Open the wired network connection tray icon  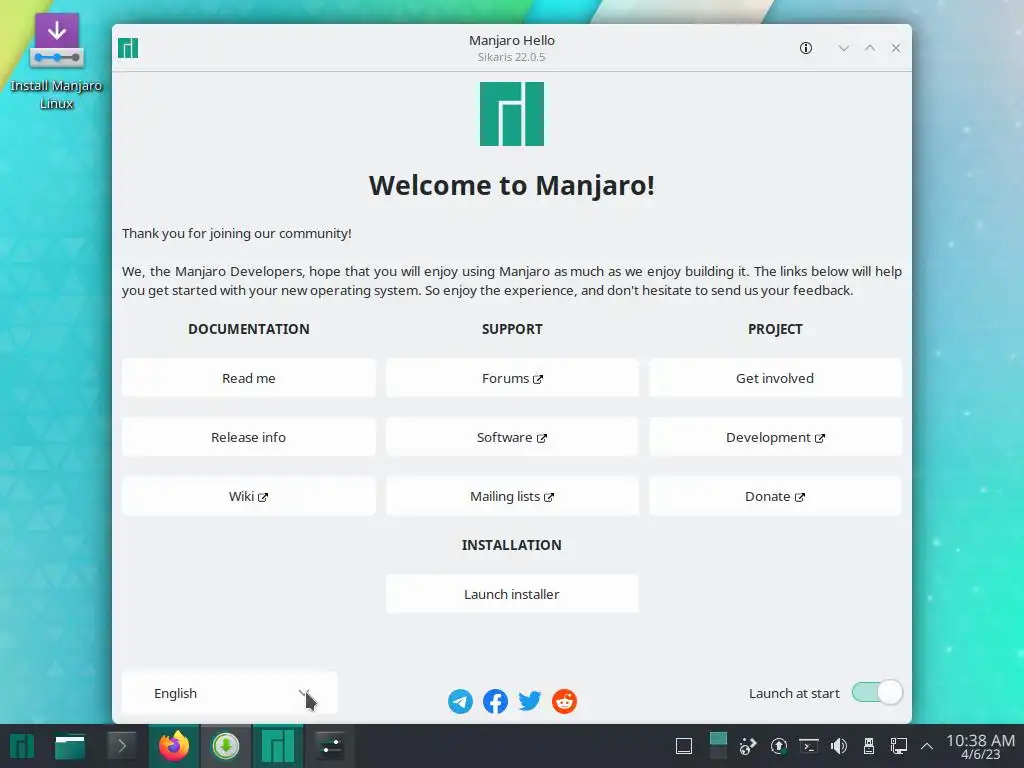click(899, 746)
